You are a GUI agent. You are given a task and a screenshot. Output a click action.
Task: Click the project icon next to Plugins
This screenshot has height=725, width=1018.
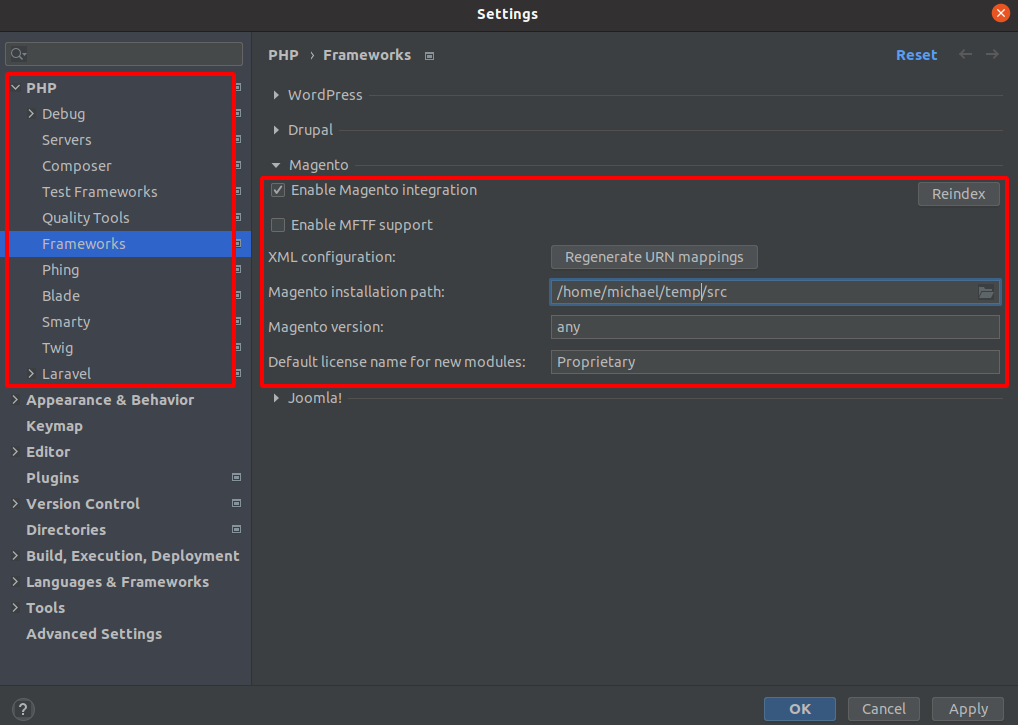(x=236, y=478)
